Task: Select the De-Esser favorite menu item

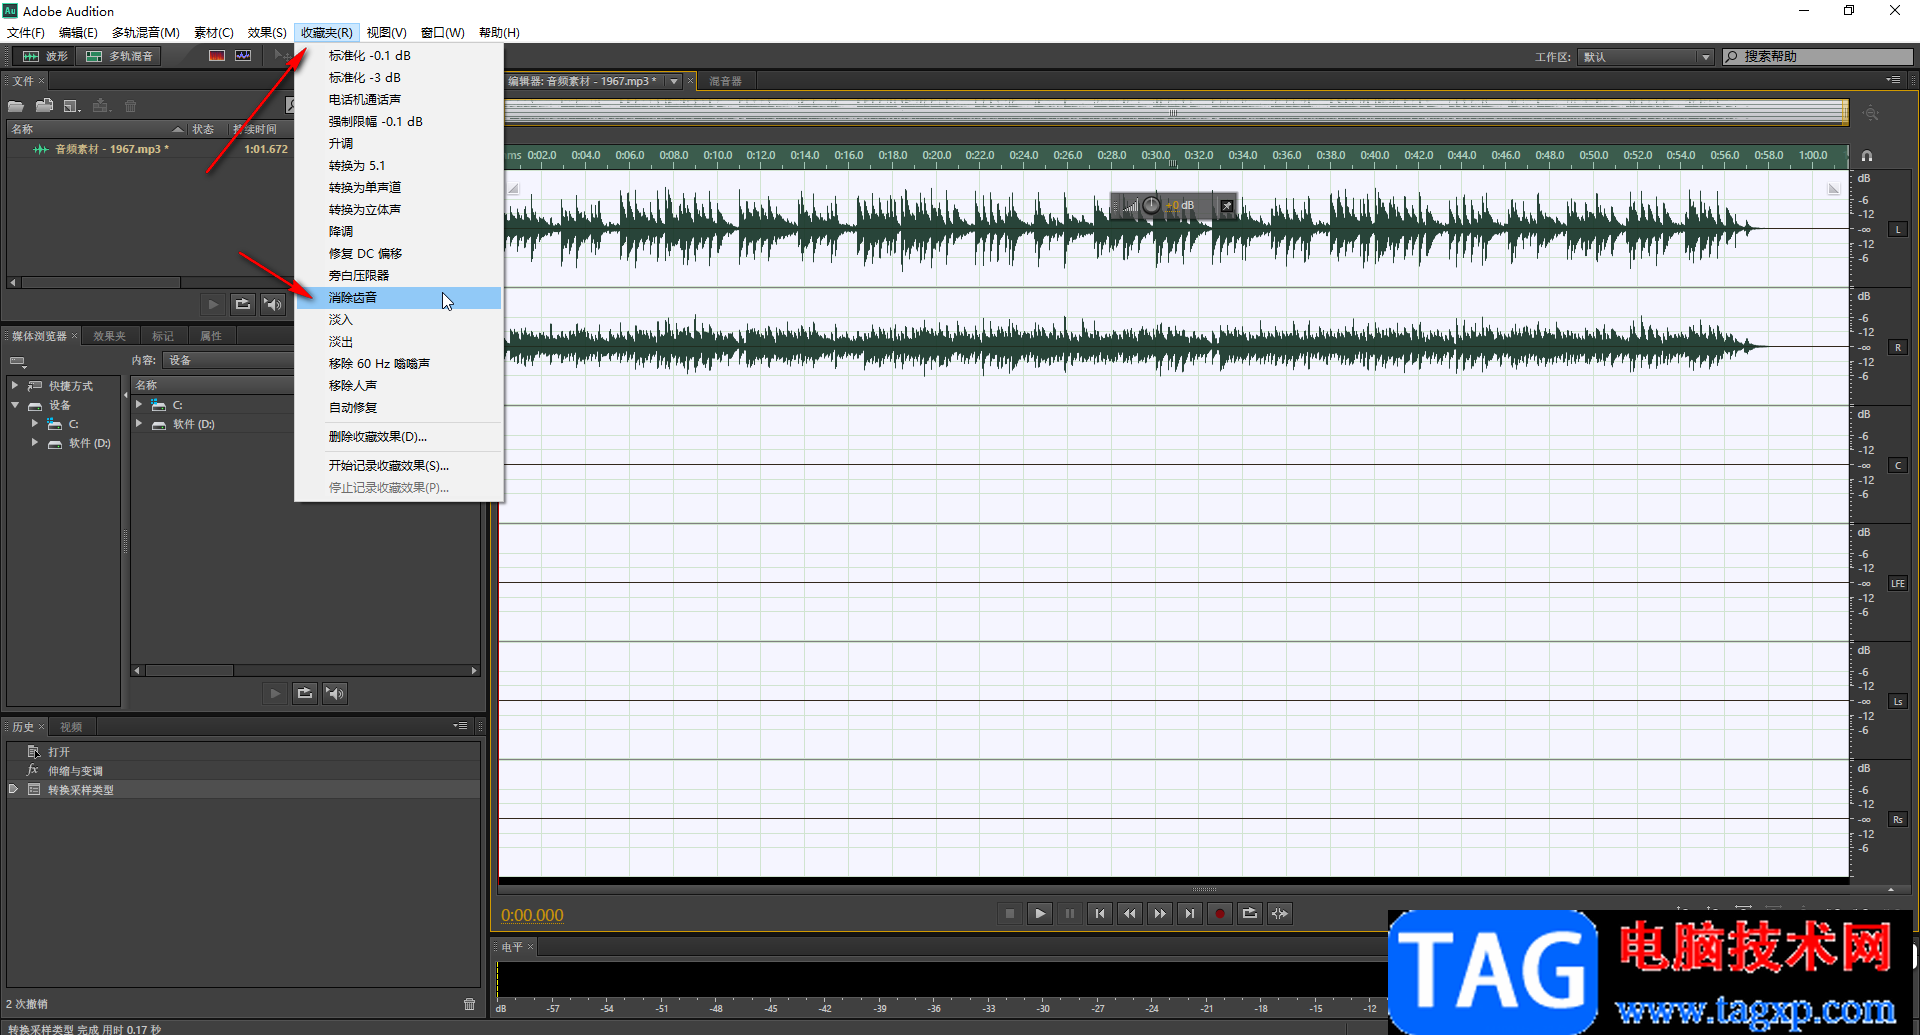Action: (399, 297)
